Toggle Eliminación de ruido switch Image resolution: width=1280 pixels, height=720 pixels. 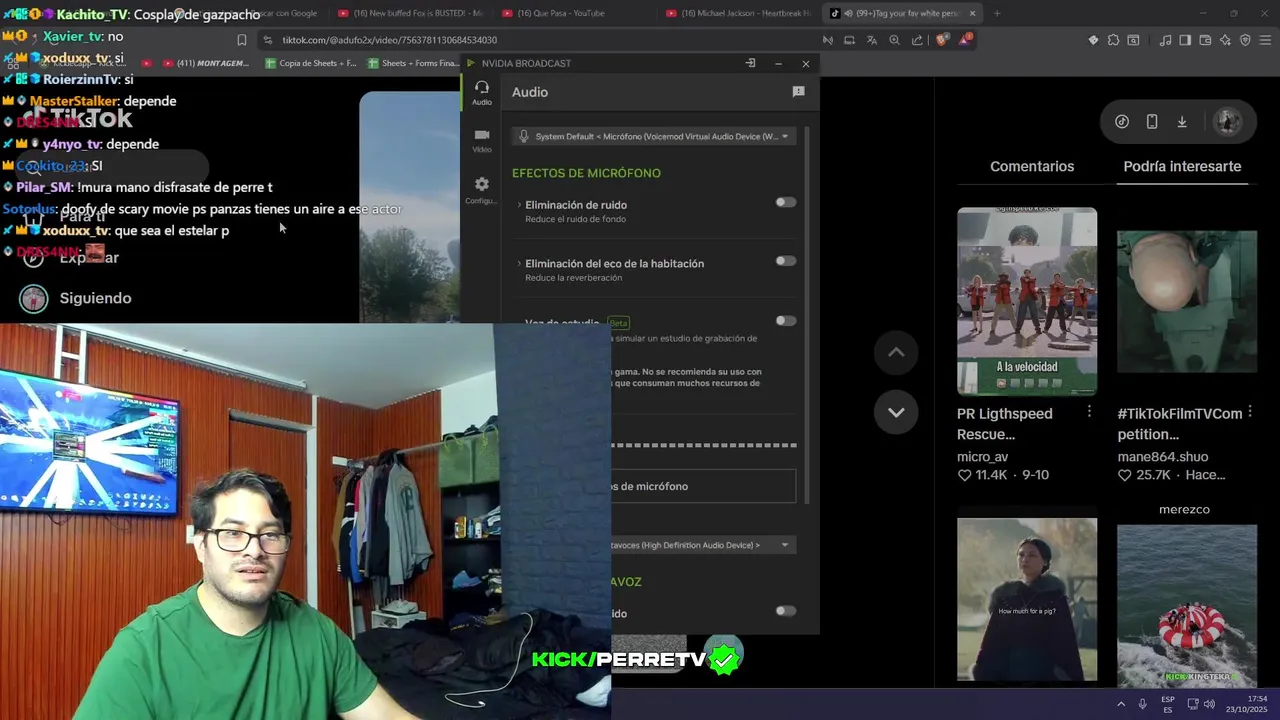[786, 202]
